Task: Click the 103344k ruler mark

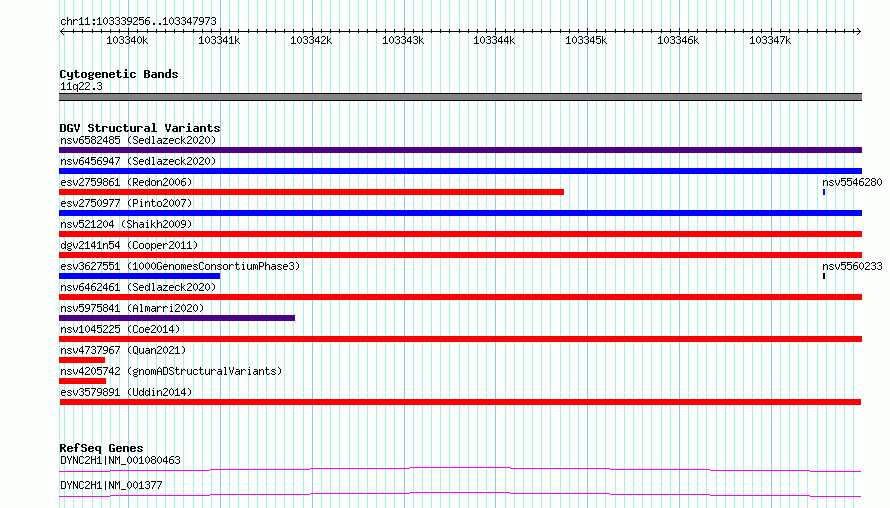Action: coord(494,40)
